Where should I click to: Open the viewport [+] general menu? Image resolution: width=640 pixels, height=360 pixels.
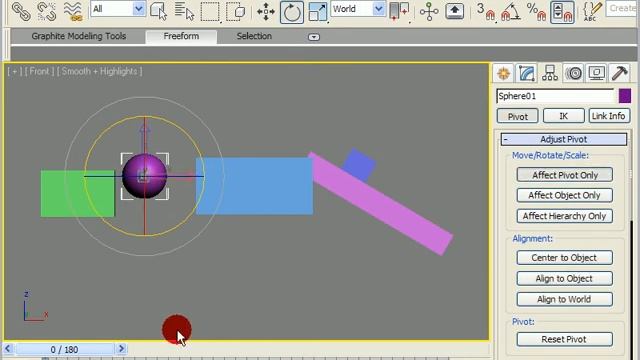(x=15, y=71)
